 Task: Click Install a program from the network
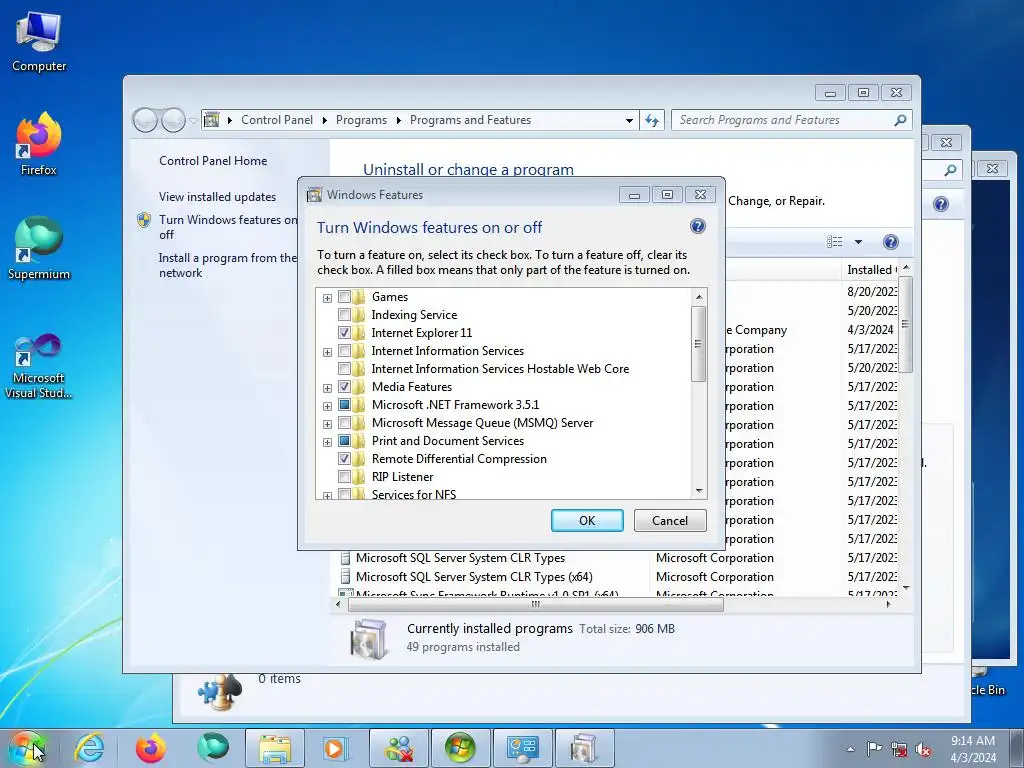pos(227,265)
